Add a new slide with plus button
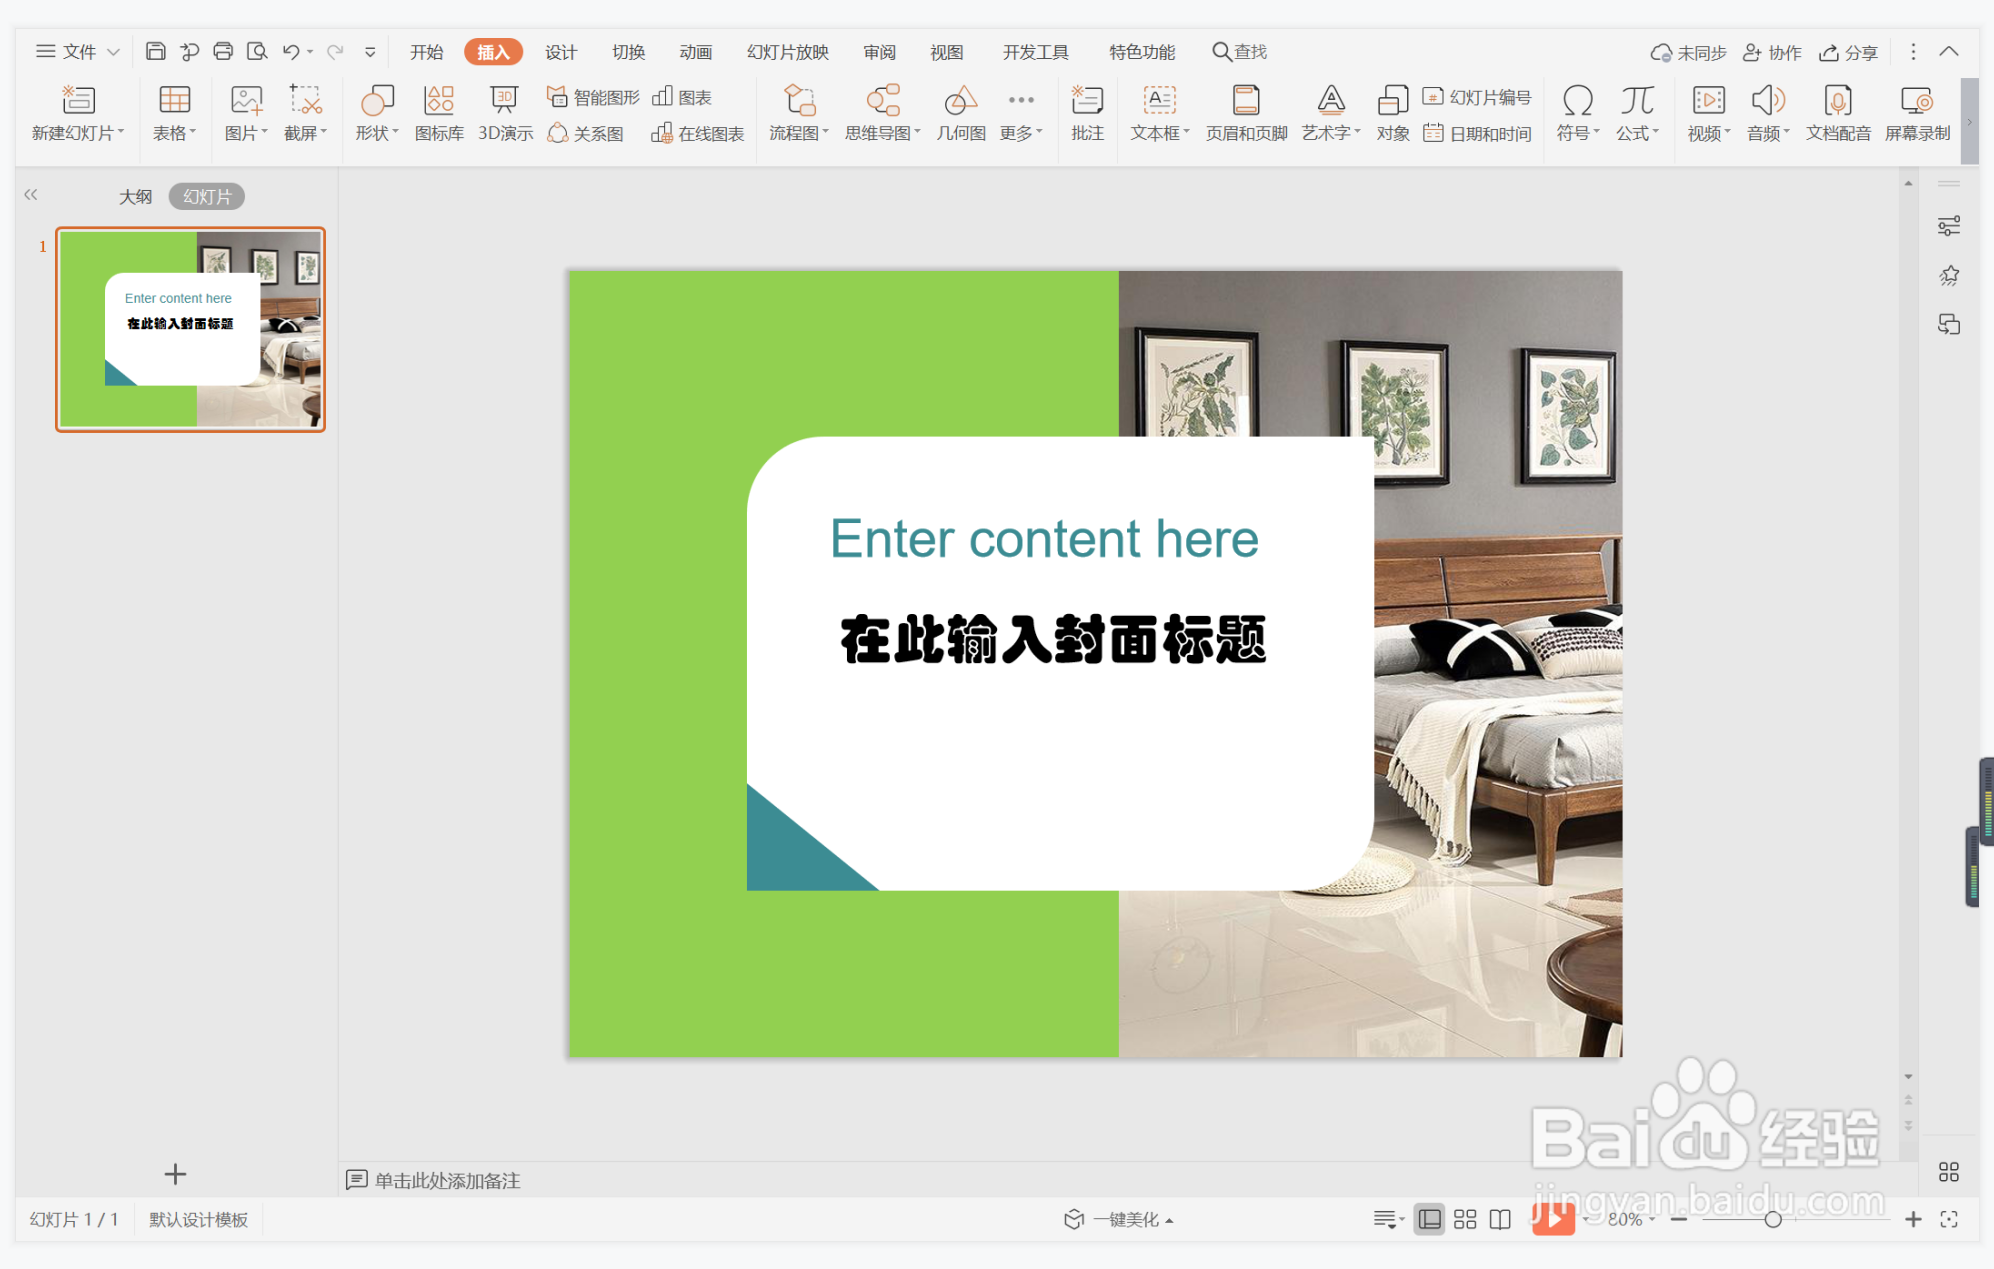 (x=175, y=1173)
